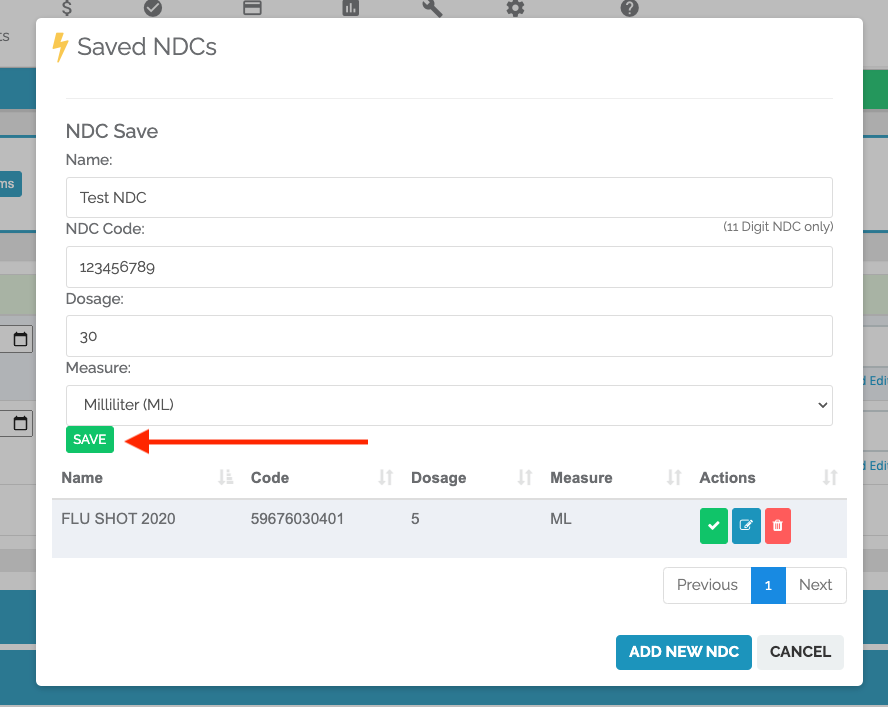Click the (11 Digit NDC only) hint text
This screenshot has height=707, width=888.
pos(778,227)
